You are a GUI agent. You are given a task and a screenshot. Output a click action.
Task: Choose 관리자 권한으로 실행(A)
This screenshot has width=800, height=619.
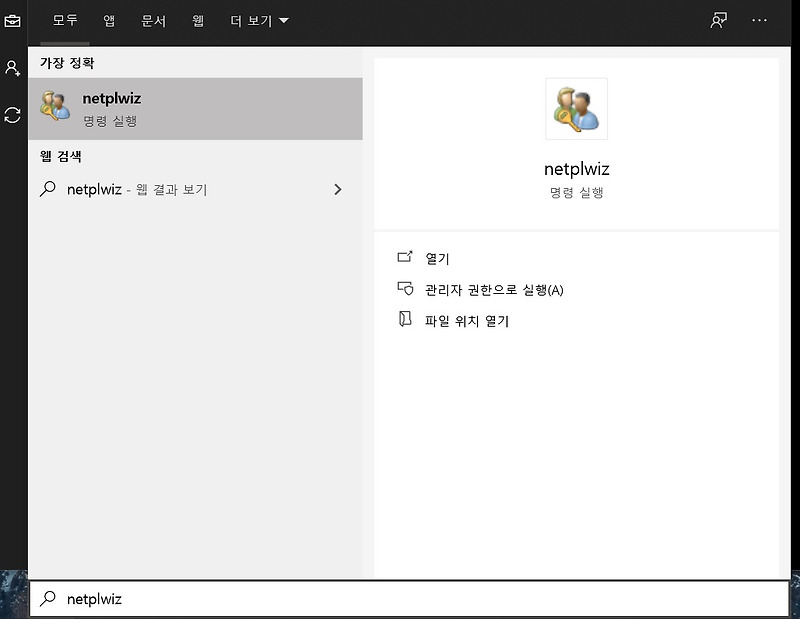(494, 290)
